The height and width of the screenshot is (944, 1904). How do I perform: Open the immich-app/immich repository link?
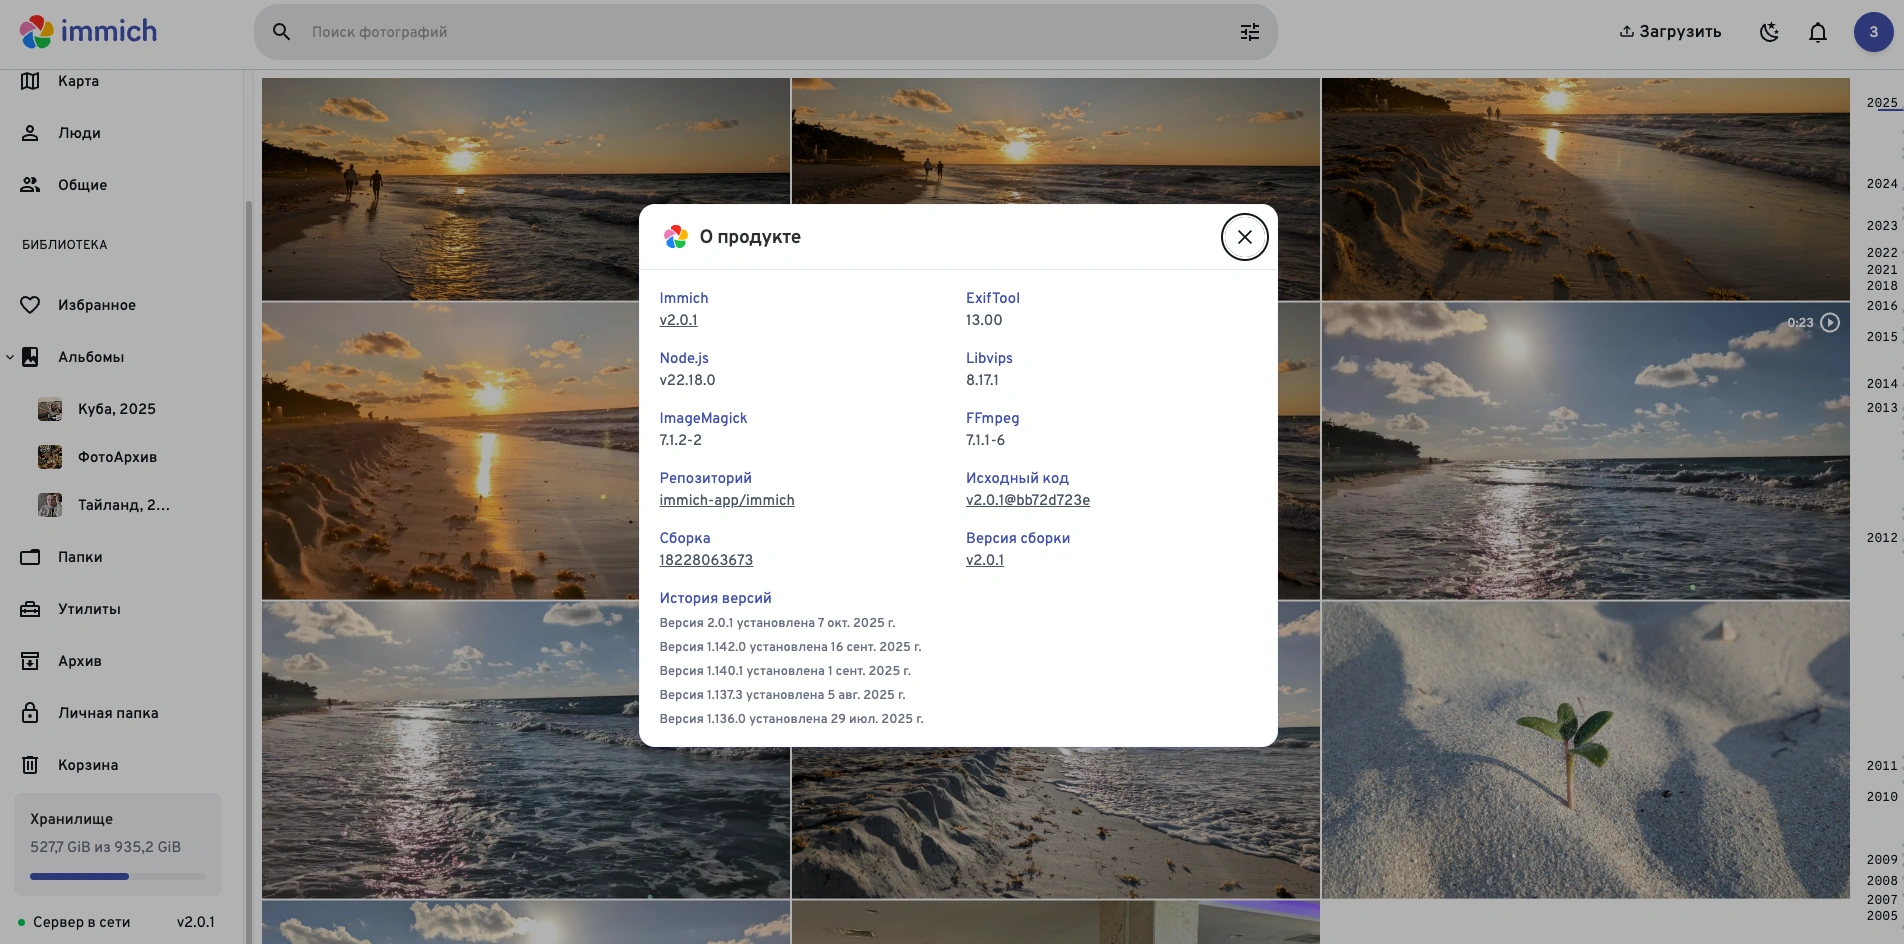(726, 500)
